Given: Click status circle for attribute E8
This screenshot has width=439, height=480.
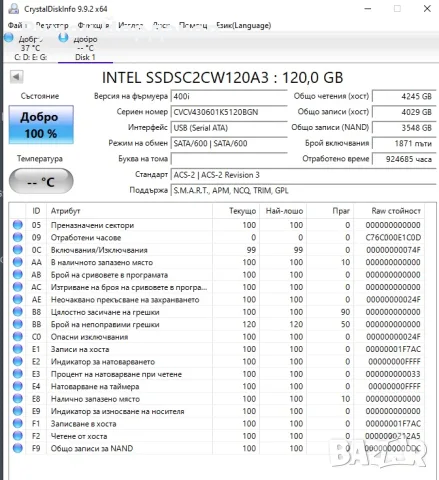Looking at the screenshot, I should (x=18, y=399).
